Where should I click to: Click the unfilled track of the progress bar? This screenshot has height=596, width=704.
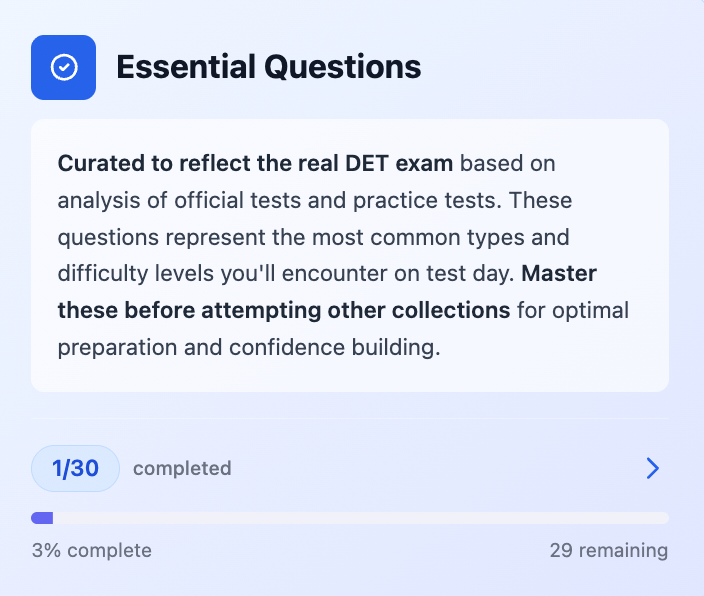360,518
